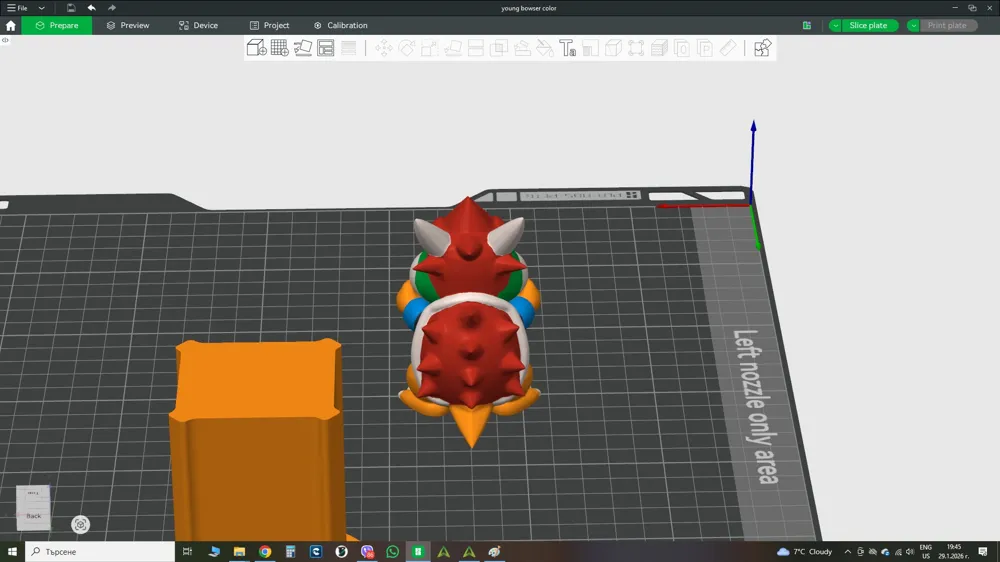Expand the Print plate dropdown arrow
Viewport: 1000px width, 562px height.
[x=913, y=26]
